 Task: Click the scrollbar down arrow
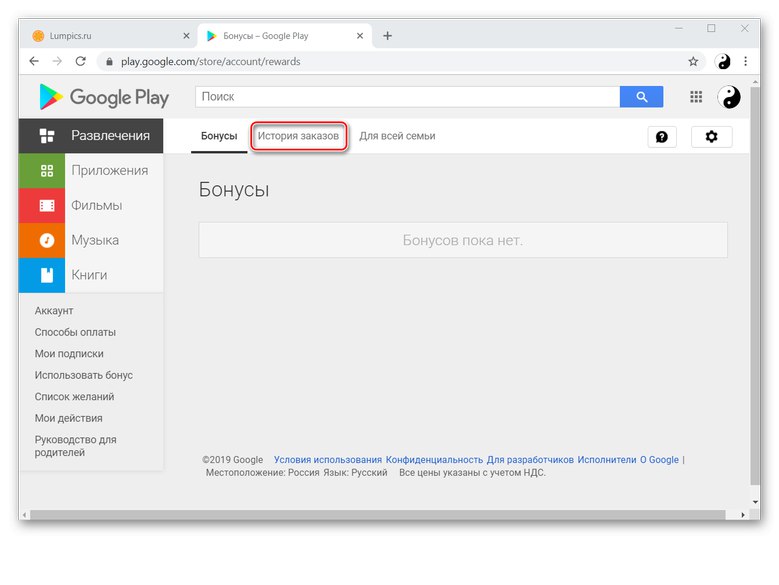coord(755,502)
